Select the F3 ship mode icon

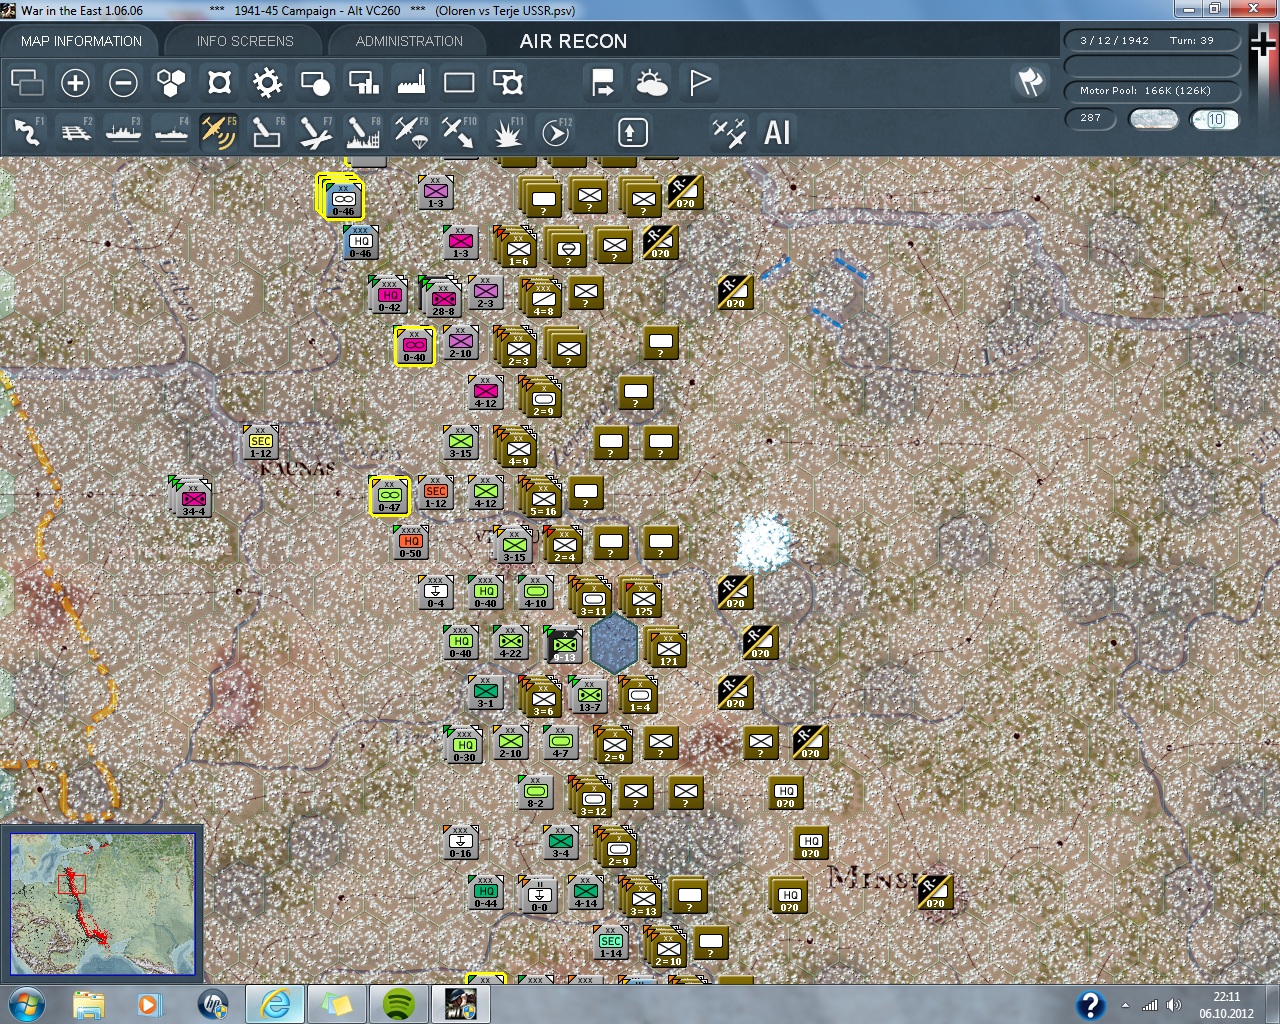click(x=123, y=132)
